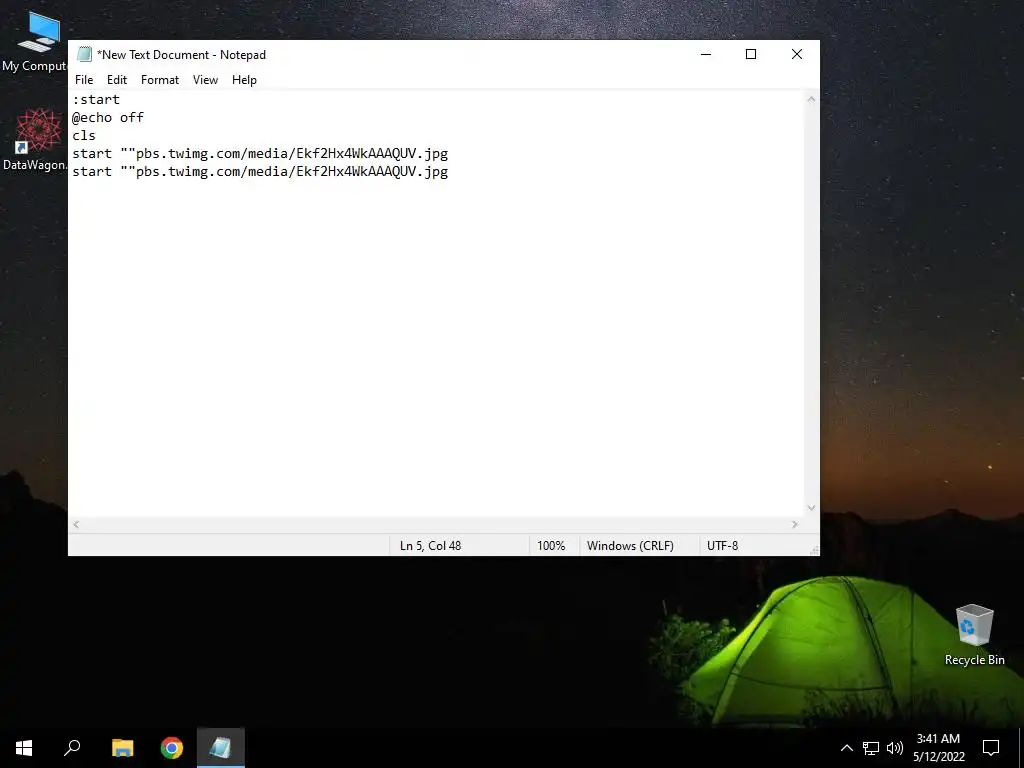Maximize the Notepad window
The width and height of the screenshot is (1024, 768).
[751, 54]
